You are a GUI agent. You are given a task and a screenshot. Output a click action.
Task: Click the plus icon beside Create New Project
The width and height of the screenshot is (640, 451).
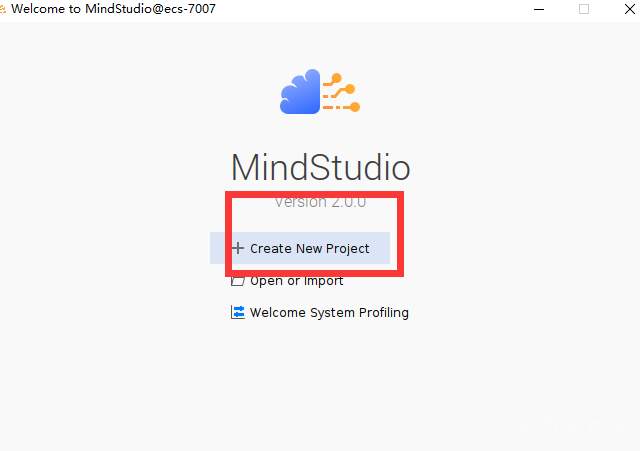coord(238,248)
